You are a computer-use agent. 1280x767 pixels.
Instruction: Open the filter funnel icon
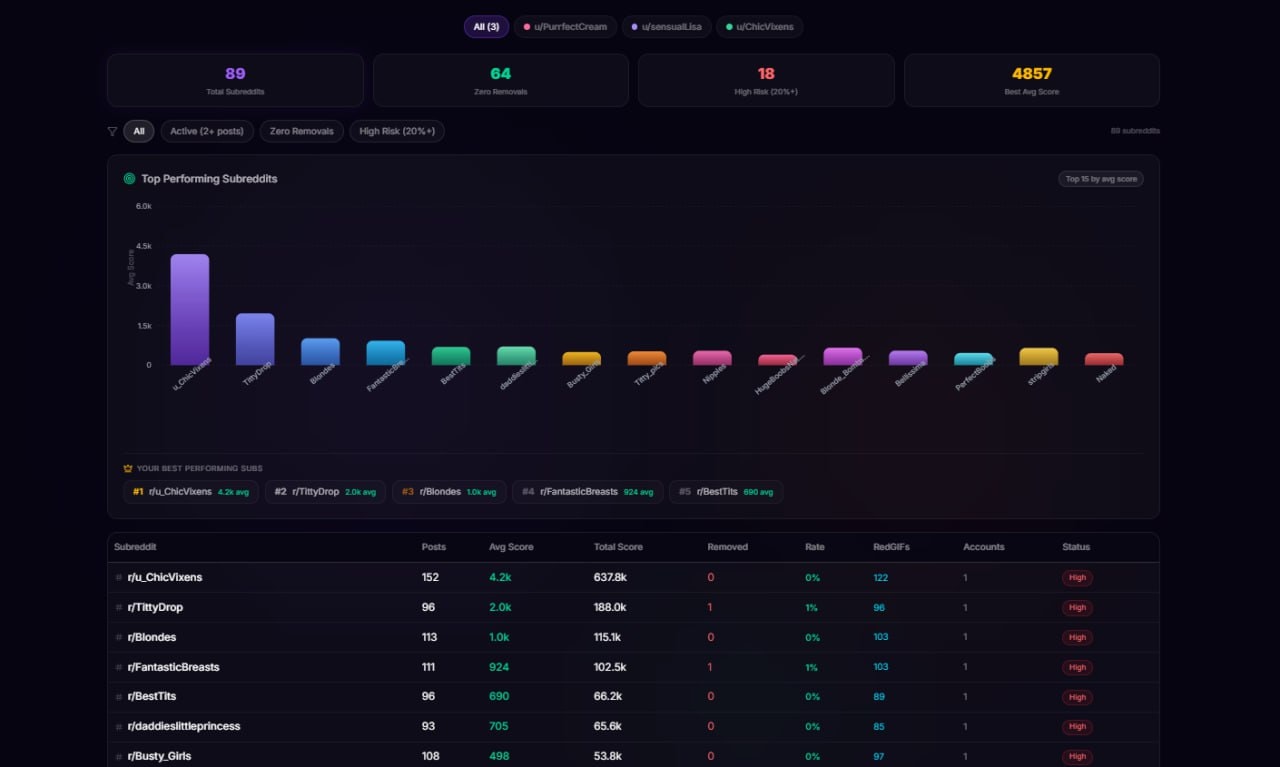point(112,130)
